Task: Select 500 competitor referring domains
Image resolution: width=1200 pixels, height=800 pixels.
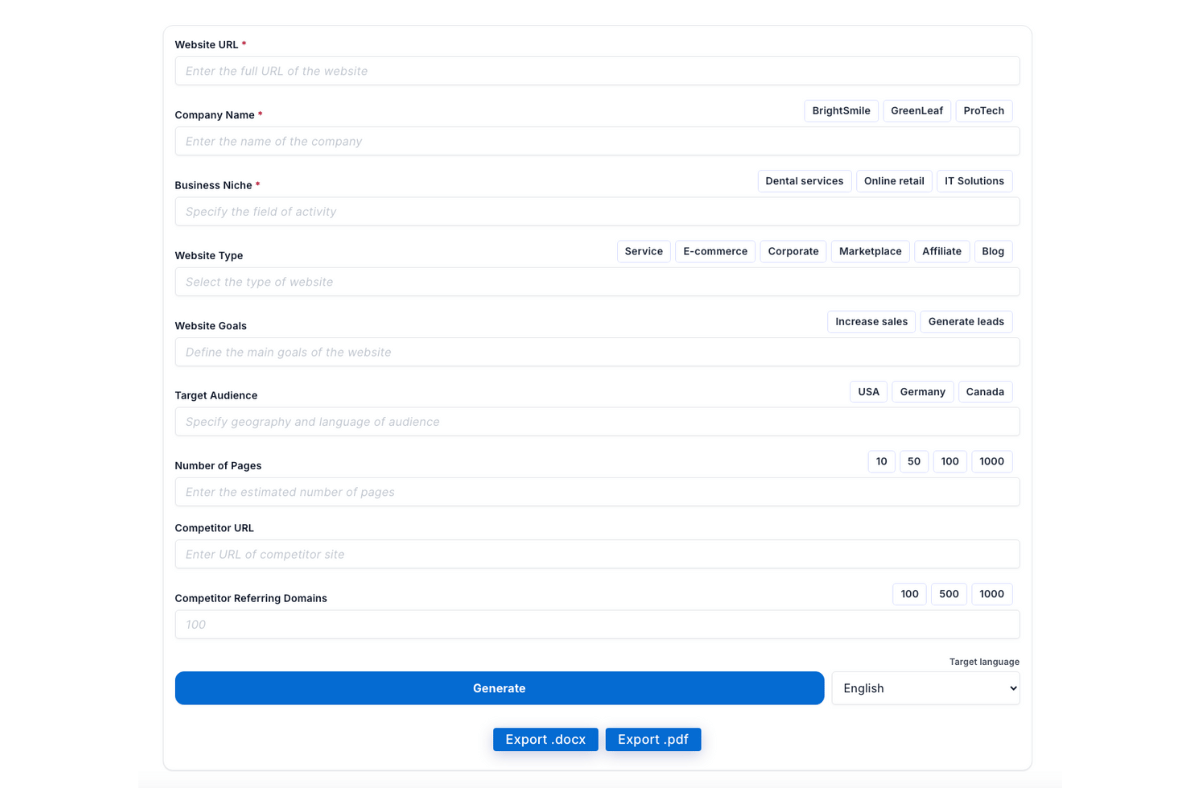Action: click(949, 594)
